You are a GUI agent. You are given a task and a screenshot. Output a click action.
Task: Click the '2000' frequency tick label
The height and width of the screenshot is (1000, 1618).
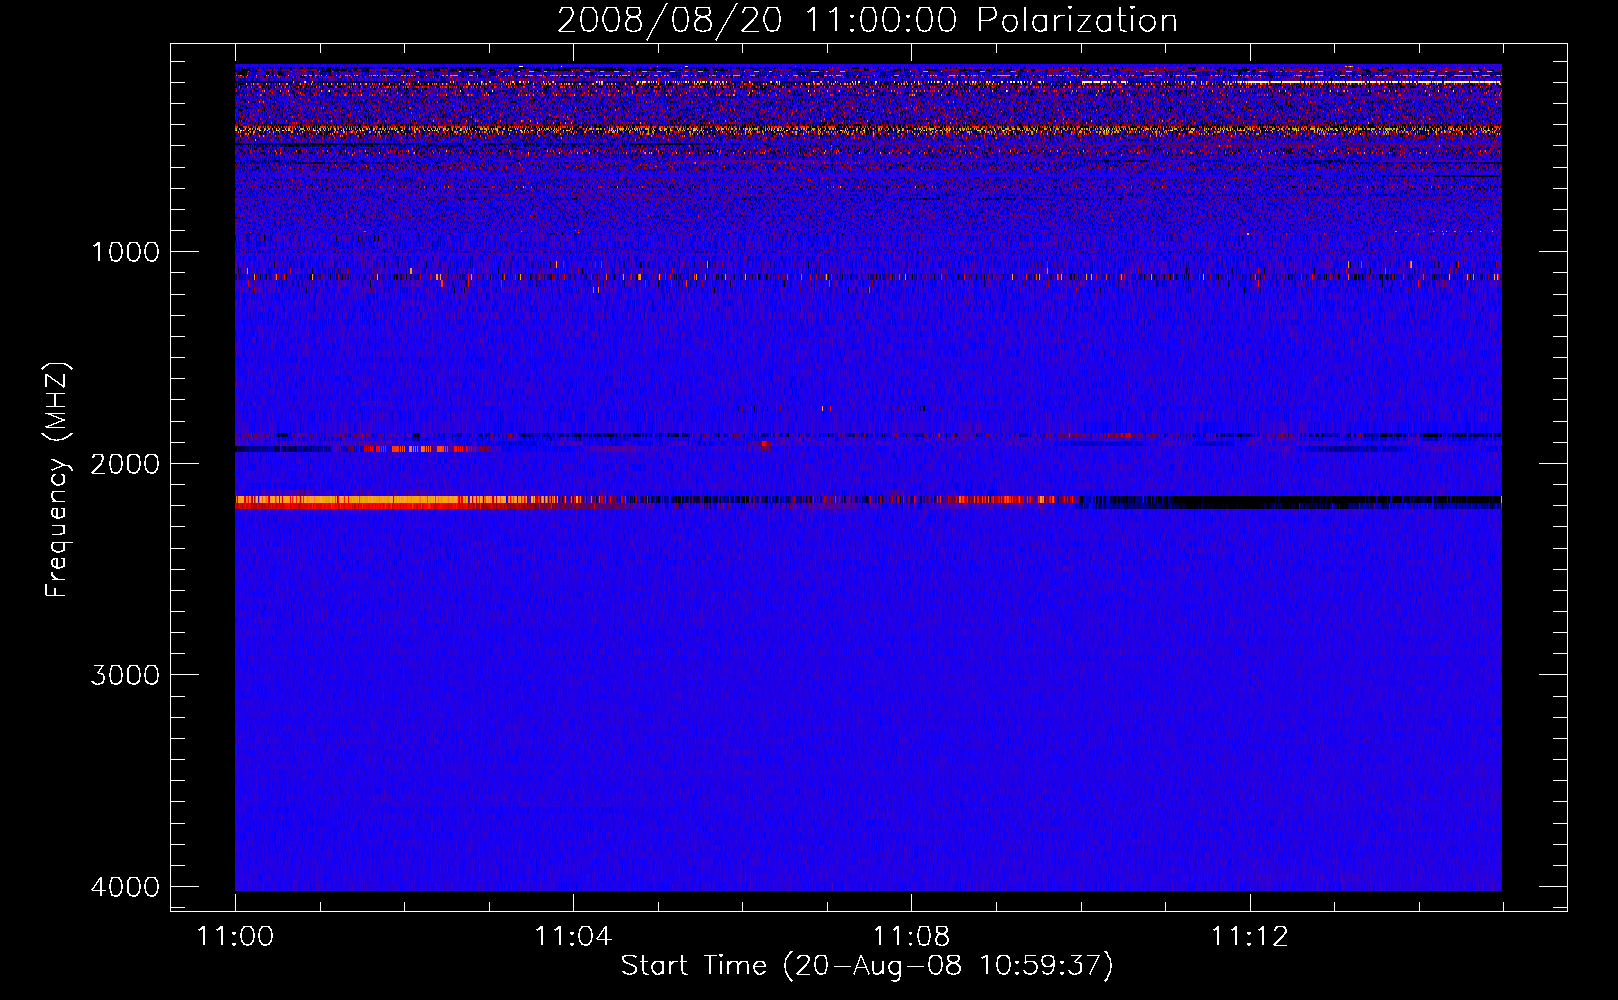point(125,464)
